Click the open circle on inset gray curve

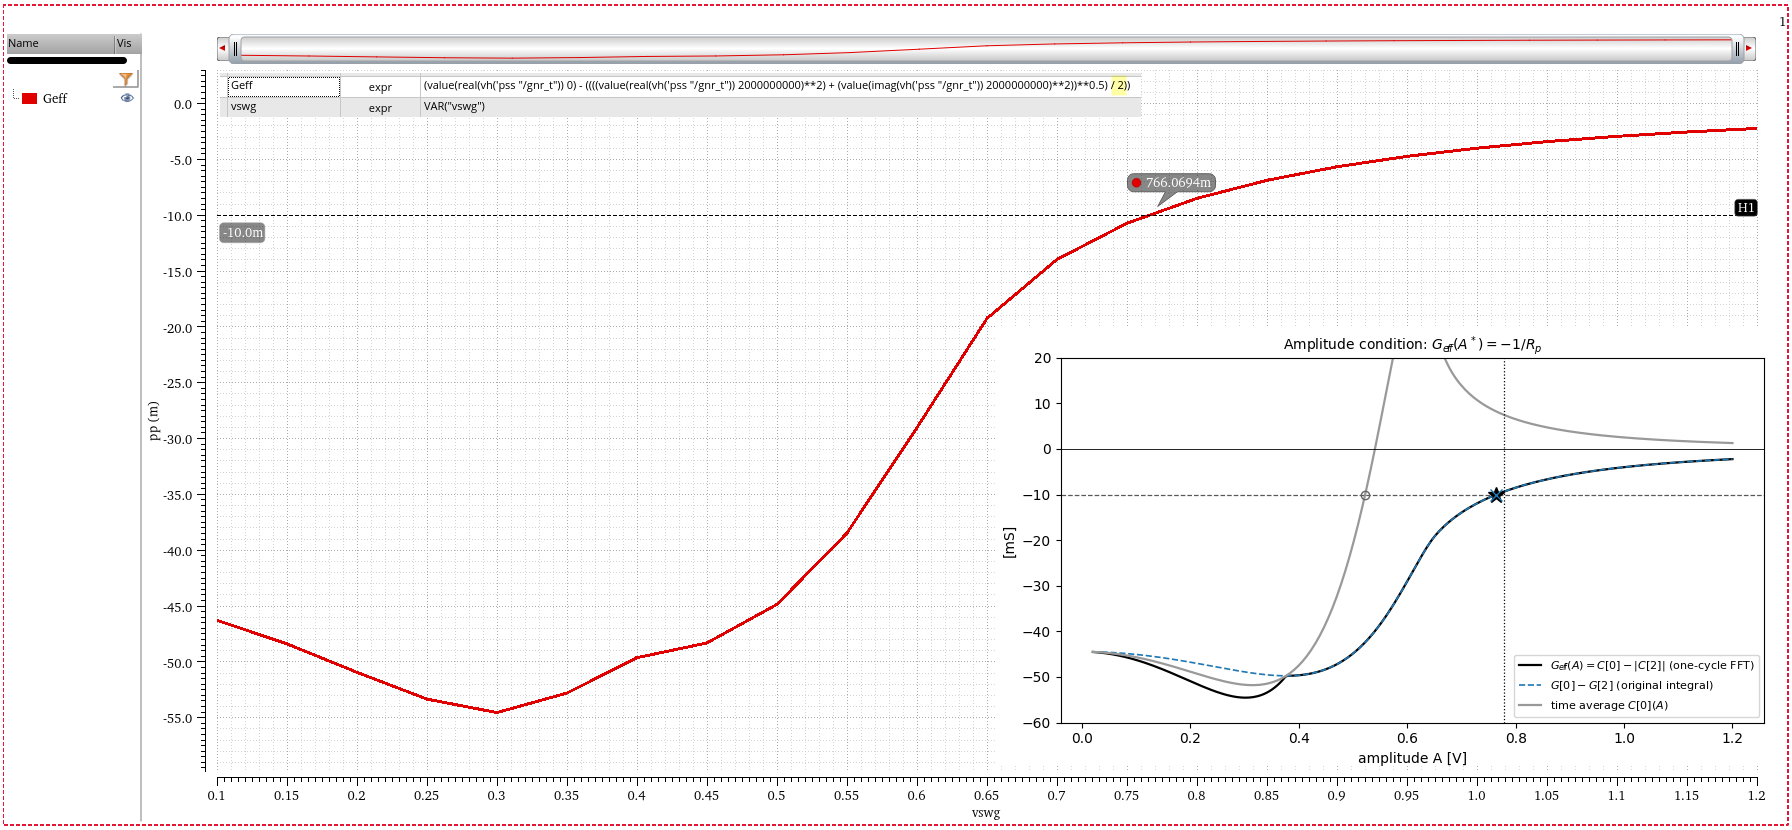coord(1365,495)
